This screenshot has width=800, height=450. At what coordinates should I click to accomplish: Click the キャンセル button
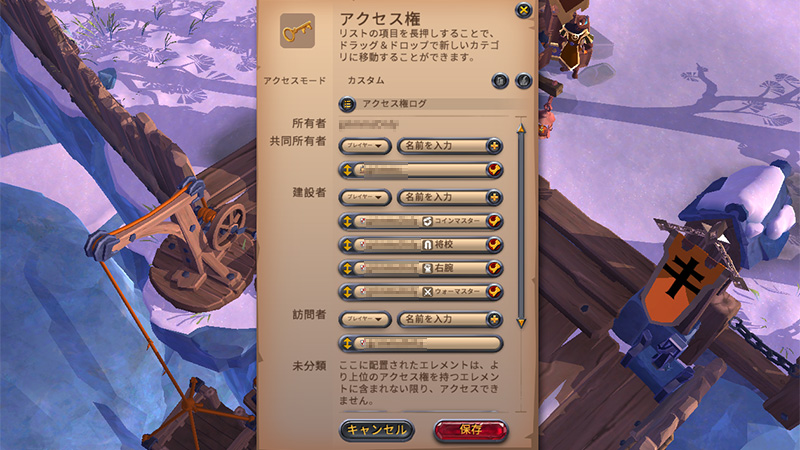pyautogui.click(x=377, y=430)
